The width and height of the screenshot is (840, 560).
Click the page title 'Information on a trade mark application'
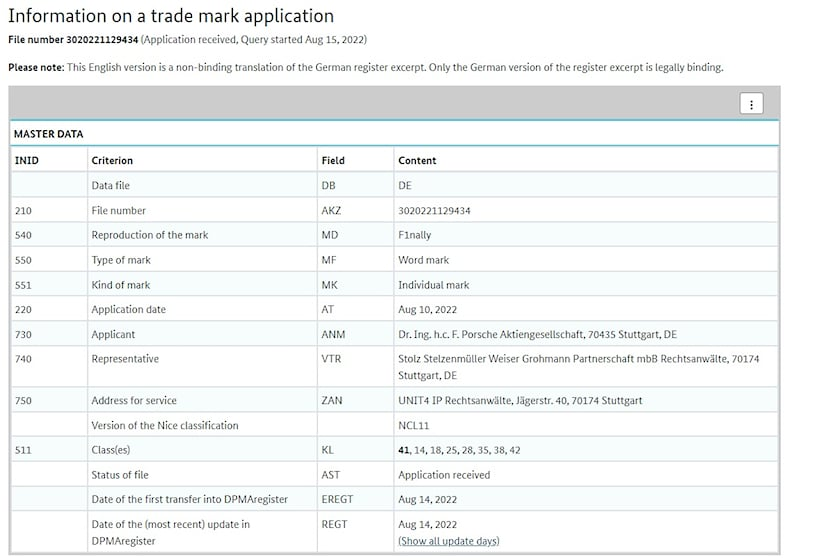coord(171,16)
